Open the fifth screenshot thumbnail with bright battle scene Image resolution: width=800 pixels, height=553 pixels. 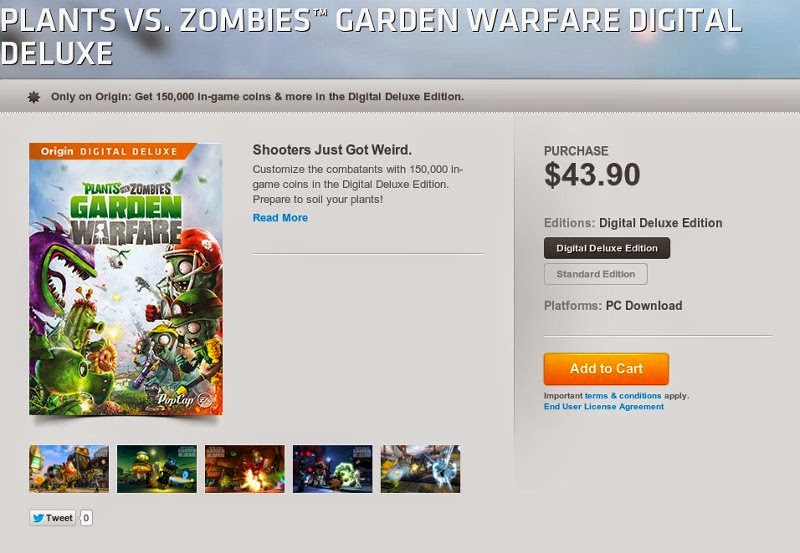(420, 469)
